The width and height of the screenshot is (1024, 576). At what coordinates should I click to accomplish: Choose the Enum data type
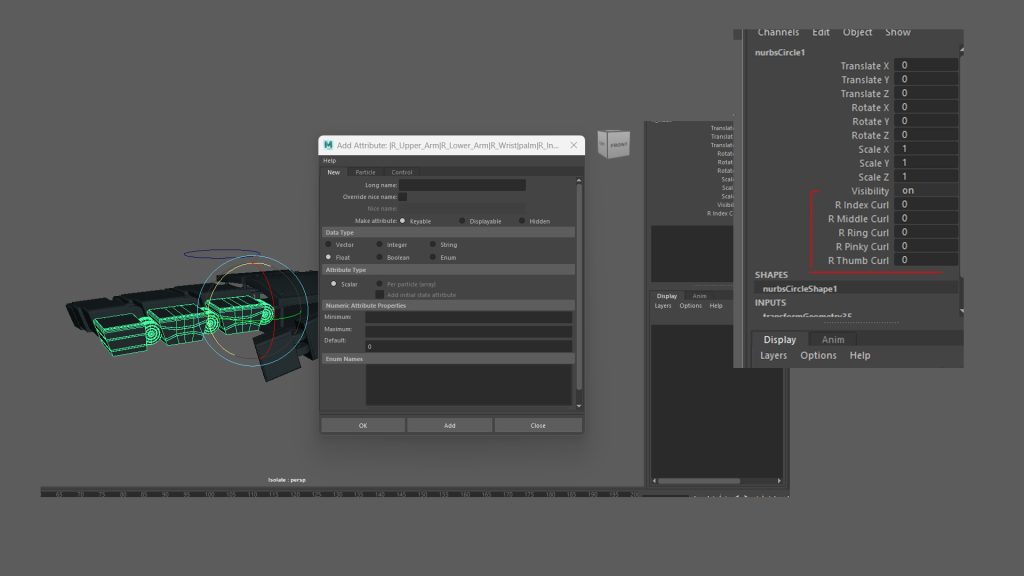pos(432,257)
